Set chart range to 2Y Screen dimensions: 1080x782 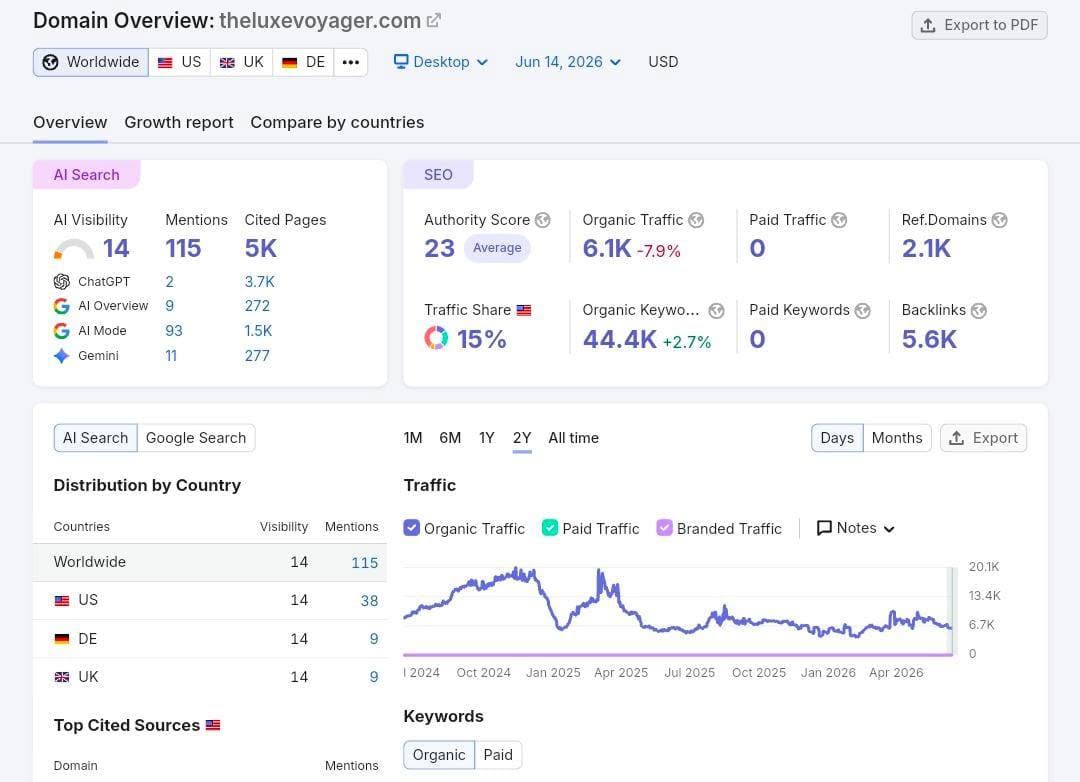click(522, 438)
